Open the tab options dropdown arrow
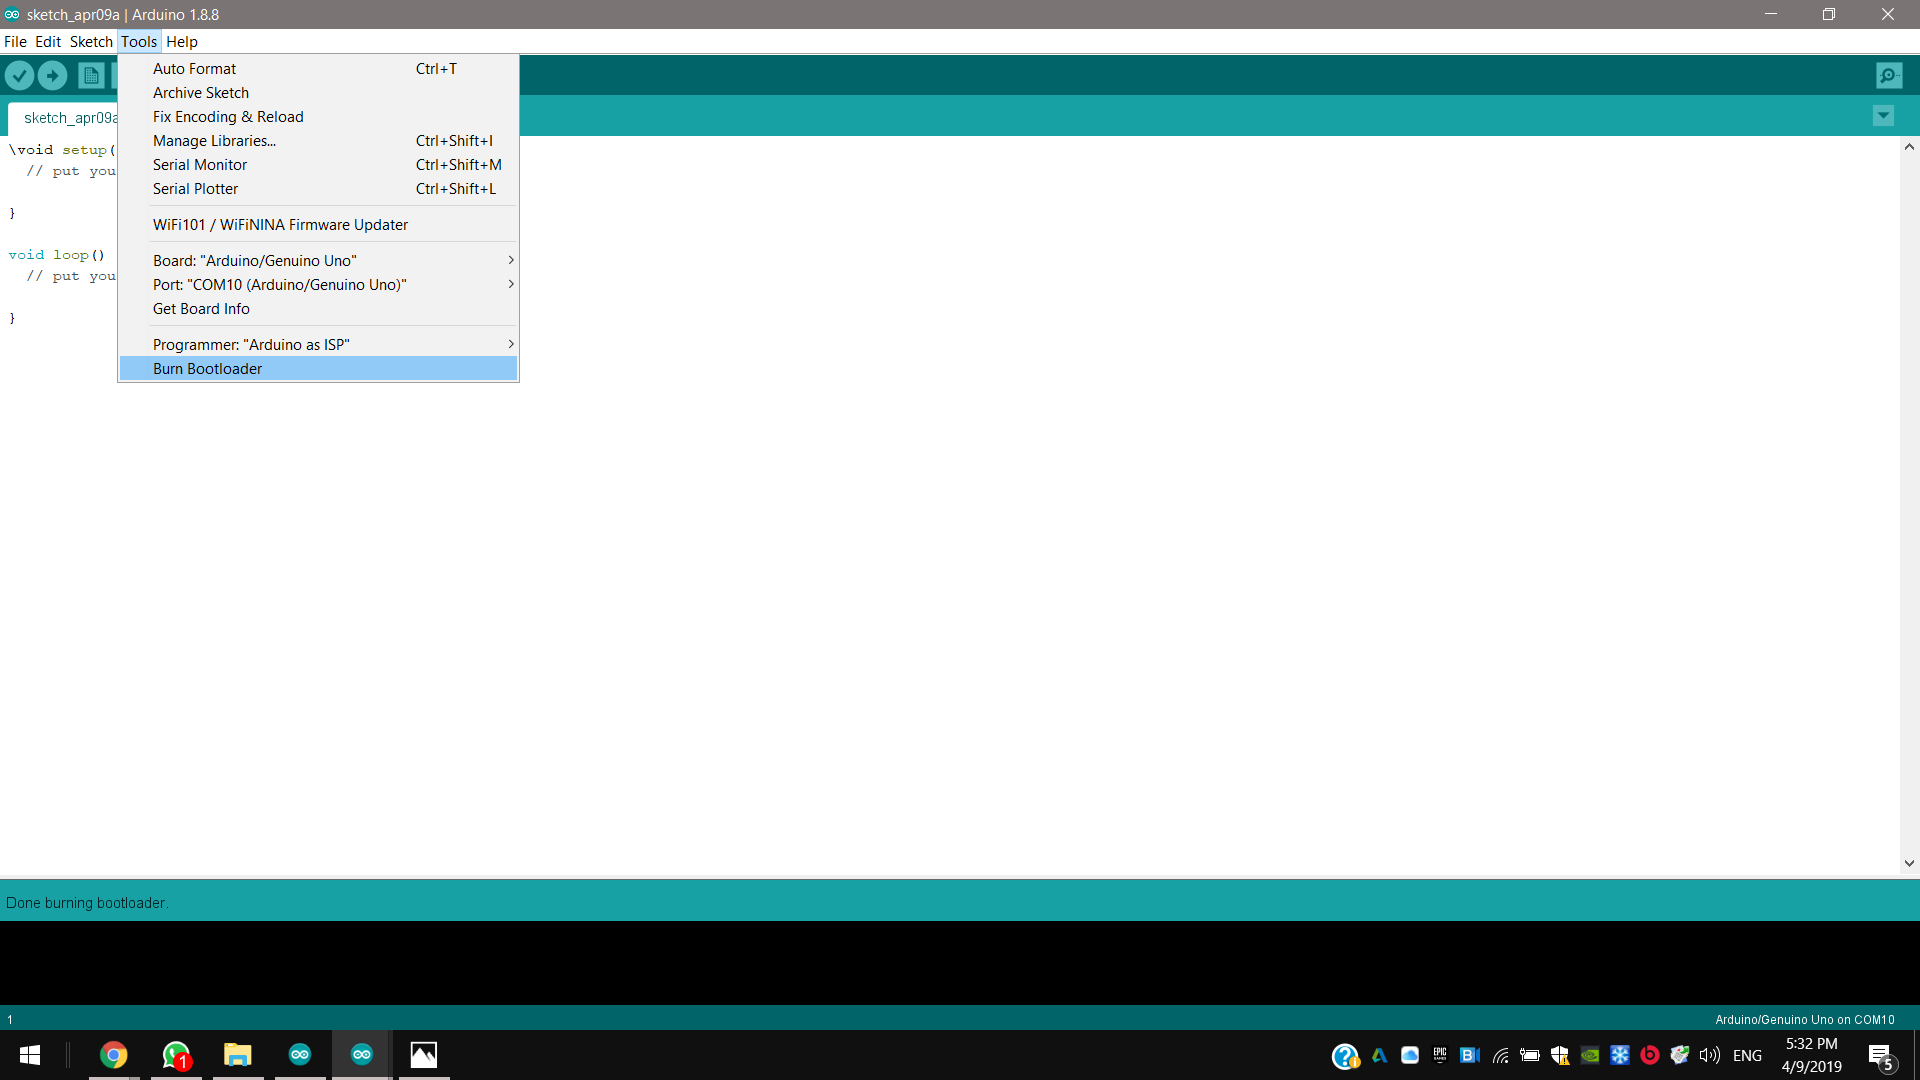 pos(1883,116)
